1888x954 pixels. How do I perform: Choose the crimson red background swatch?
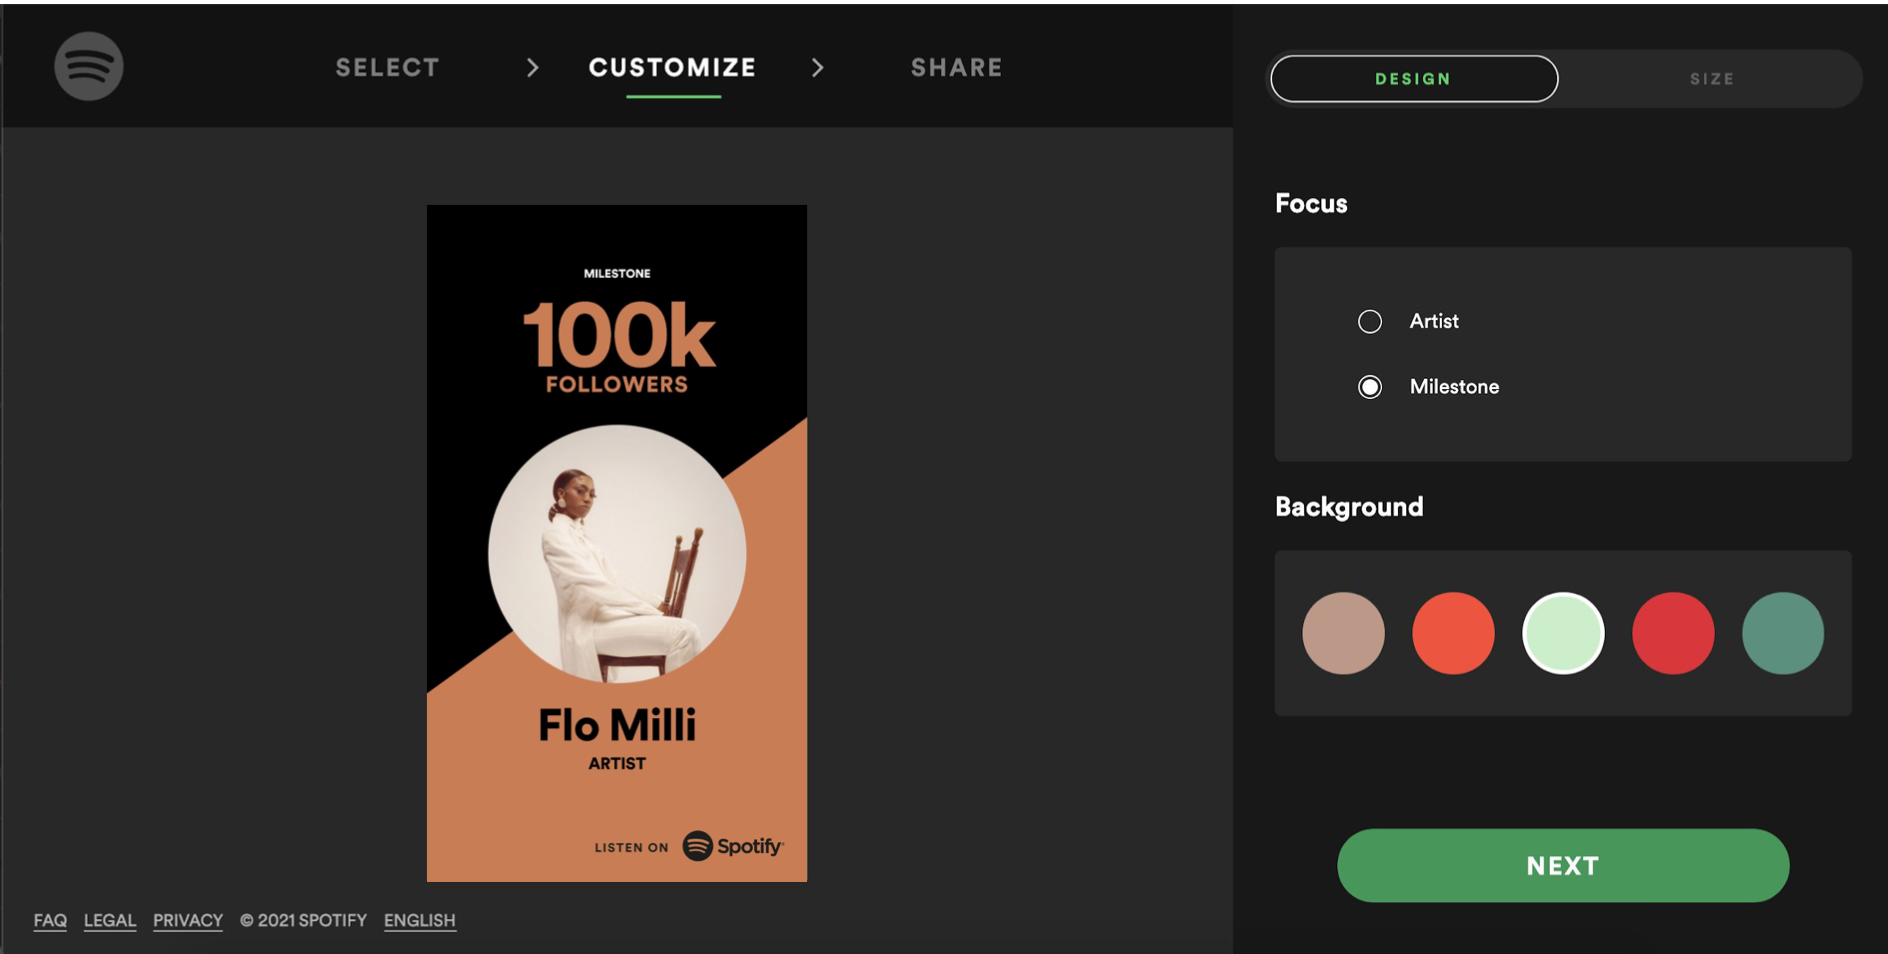(1673, 633)
